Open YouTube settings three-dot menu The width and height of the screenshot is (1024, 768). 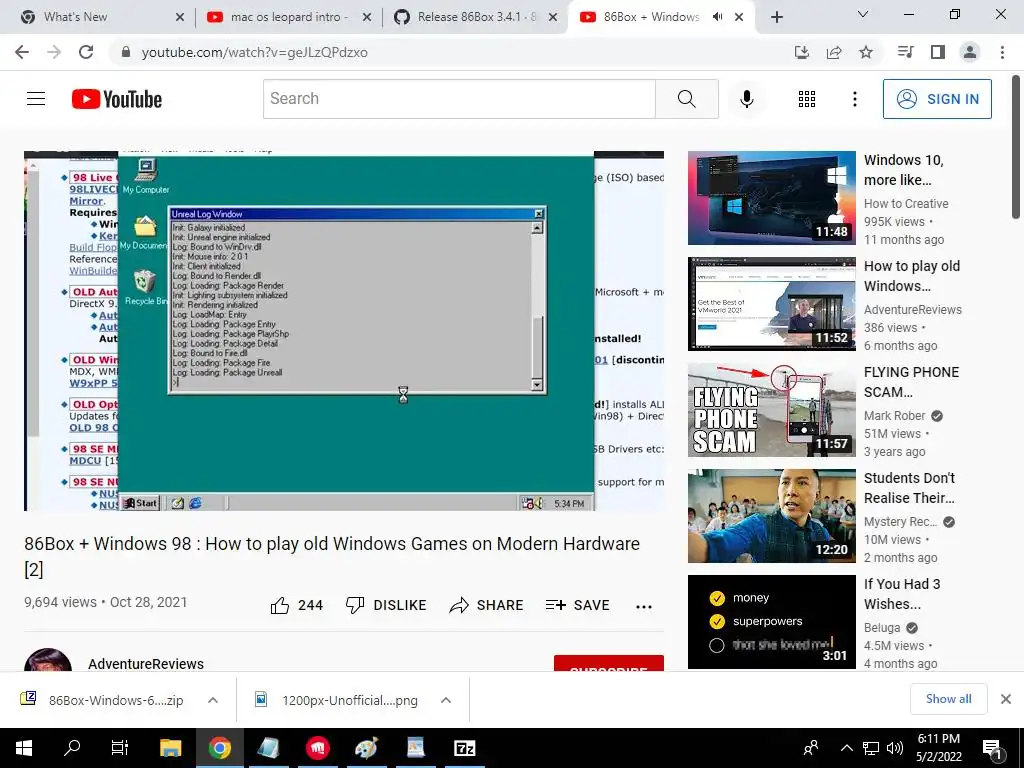point(854,99)
